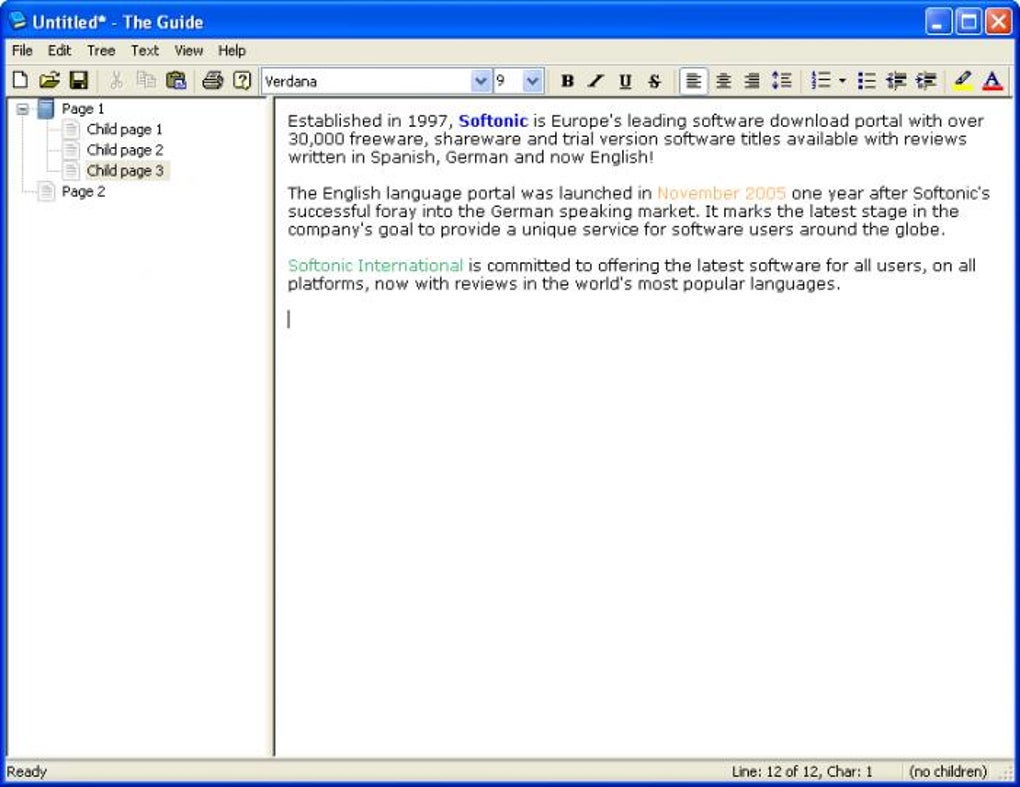Click the increase indent icon
Image resolution: width=1020 pixels, height=787 pixels.
[x=926, y=81]
